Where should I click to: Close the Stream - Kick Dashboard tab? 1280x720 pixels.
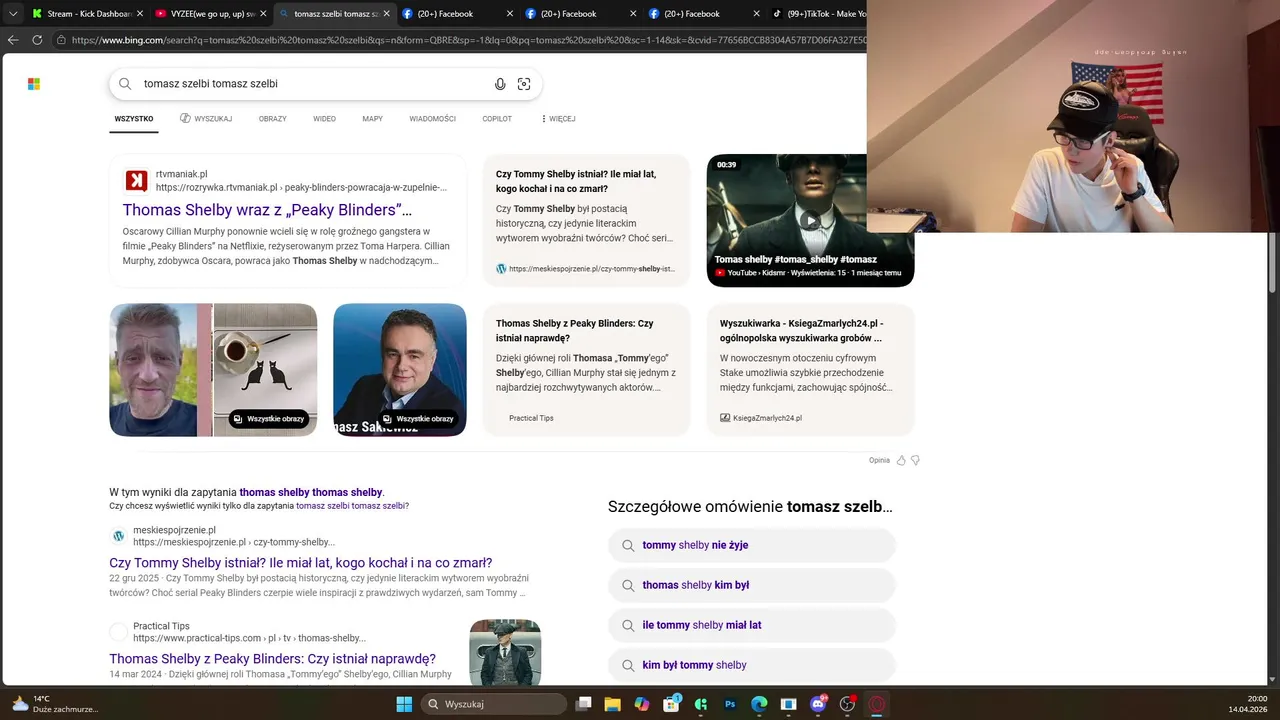click(x=140, y=14)
